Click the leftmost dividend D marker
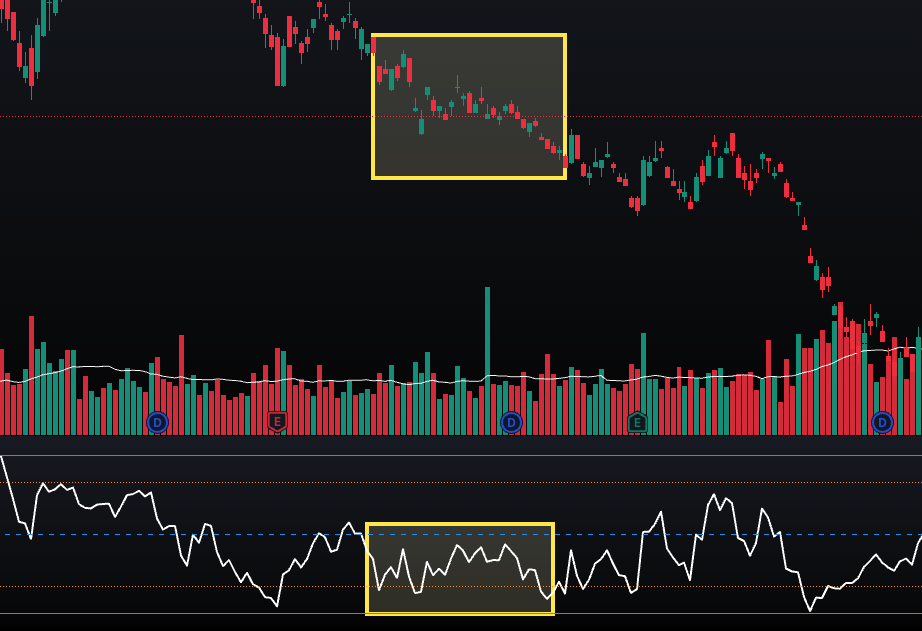 pyautogui.click(x=157, y=422)
